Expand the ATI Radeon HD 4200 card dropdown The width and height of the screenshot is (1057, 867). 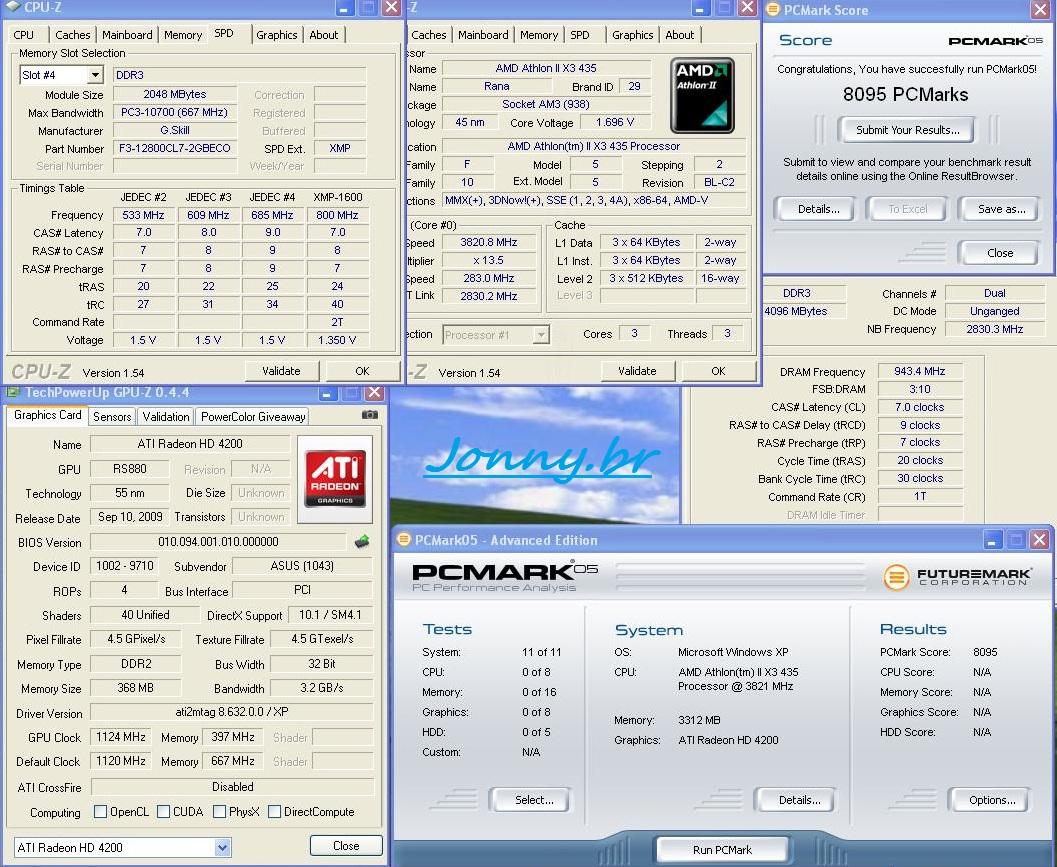pos(222,847)
